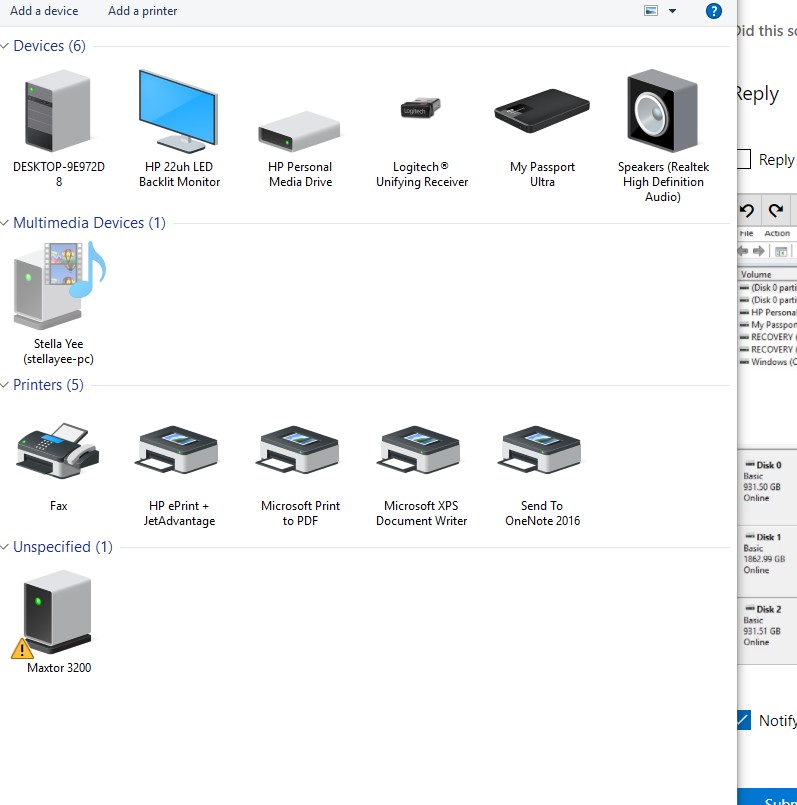Select HP Personal volume row
Screen dimensions: 797x805
(768, 312)
